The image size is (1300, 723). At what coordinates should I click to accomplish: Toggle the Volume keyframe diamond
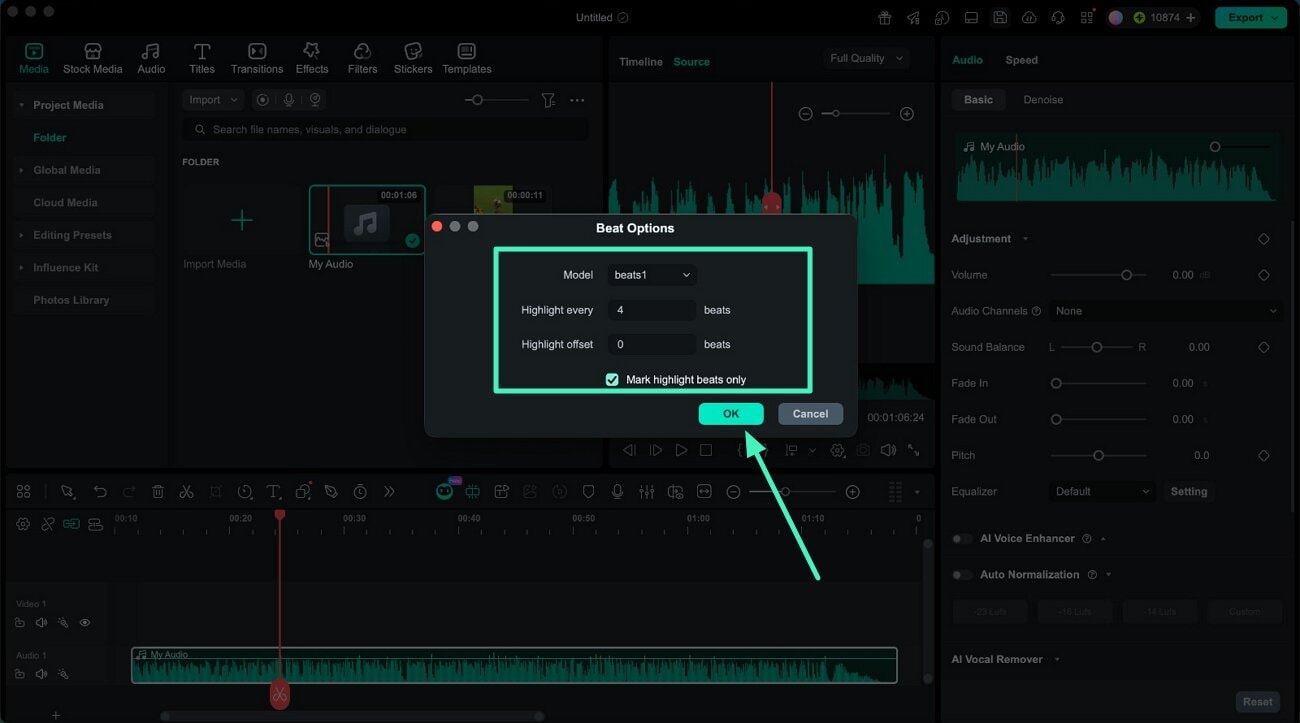pyautogui.click(x=1263, y=275)
